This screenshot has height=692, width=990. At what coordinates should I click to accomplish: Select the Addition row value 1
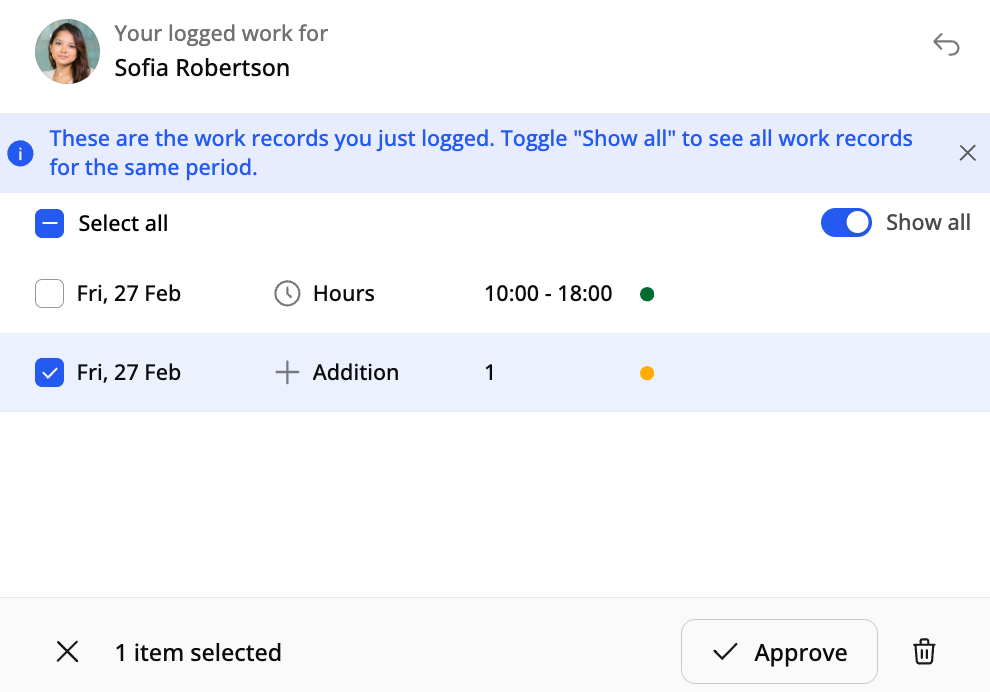tap(490, 373)
